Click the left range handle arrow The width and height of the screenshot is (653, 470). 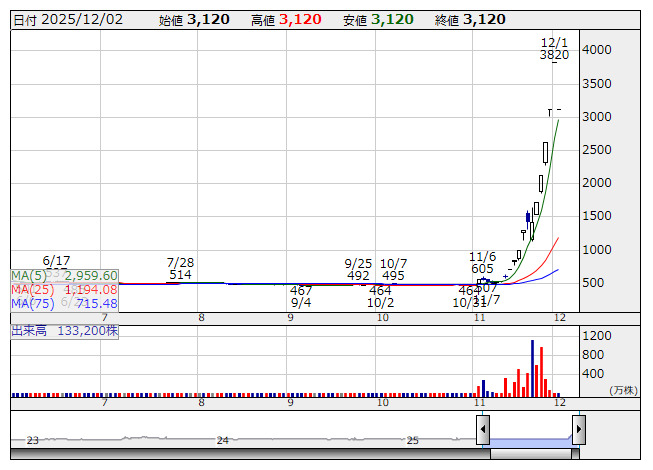click(483, 430)
